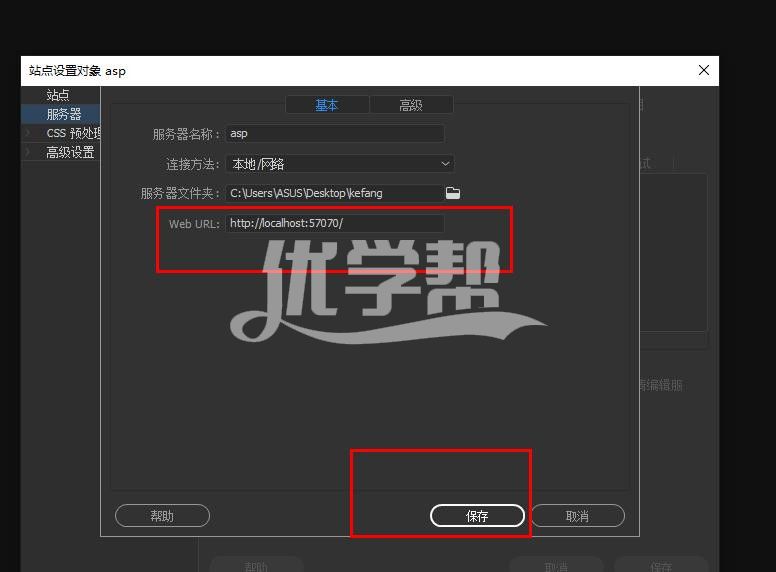The width and height of the screenshot is (776, 572).
Task: Click dimmed 保存 button at window bottom edge
Action: [x=661, y=566]
